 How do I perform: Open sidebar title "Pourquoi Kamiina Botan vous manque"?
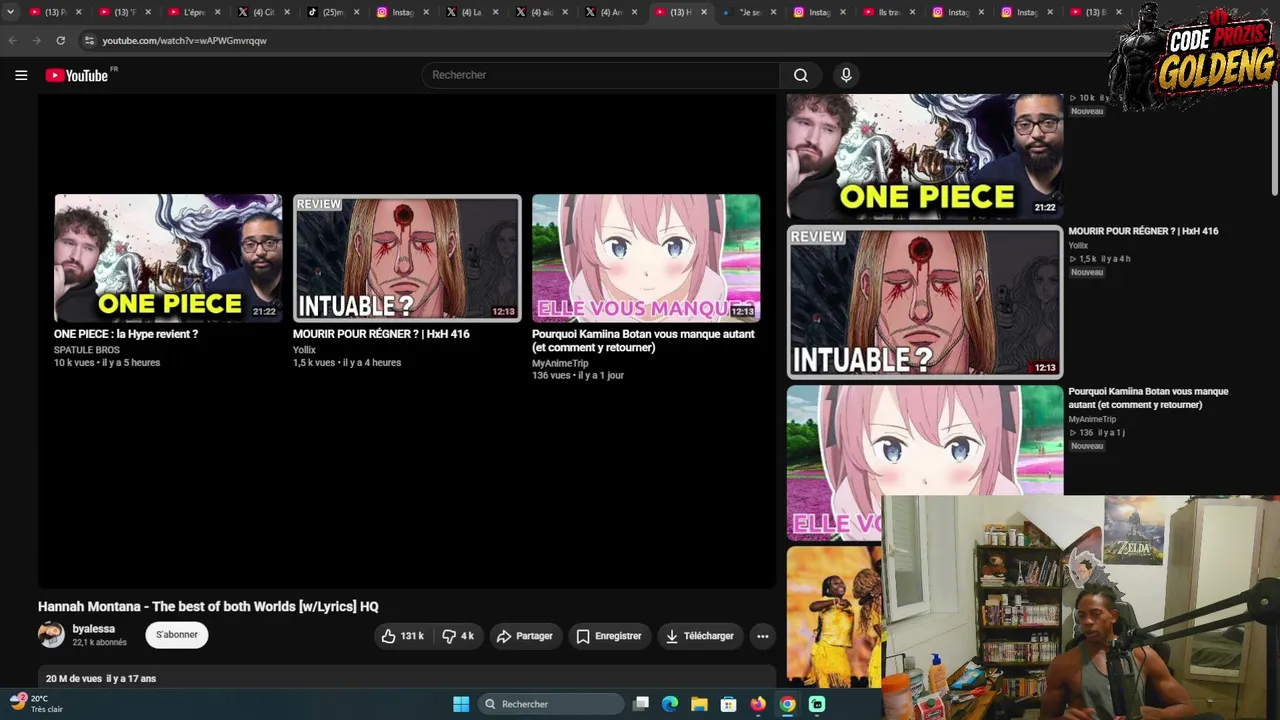pos(1148,398)
